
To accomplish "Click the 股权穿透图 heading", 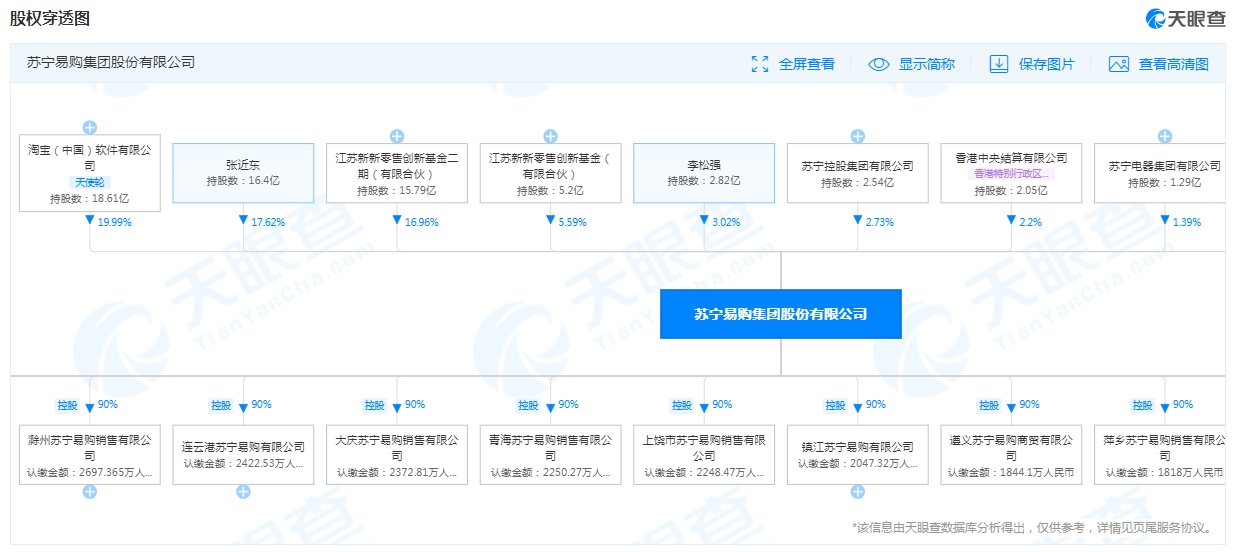I will point(50,18).
